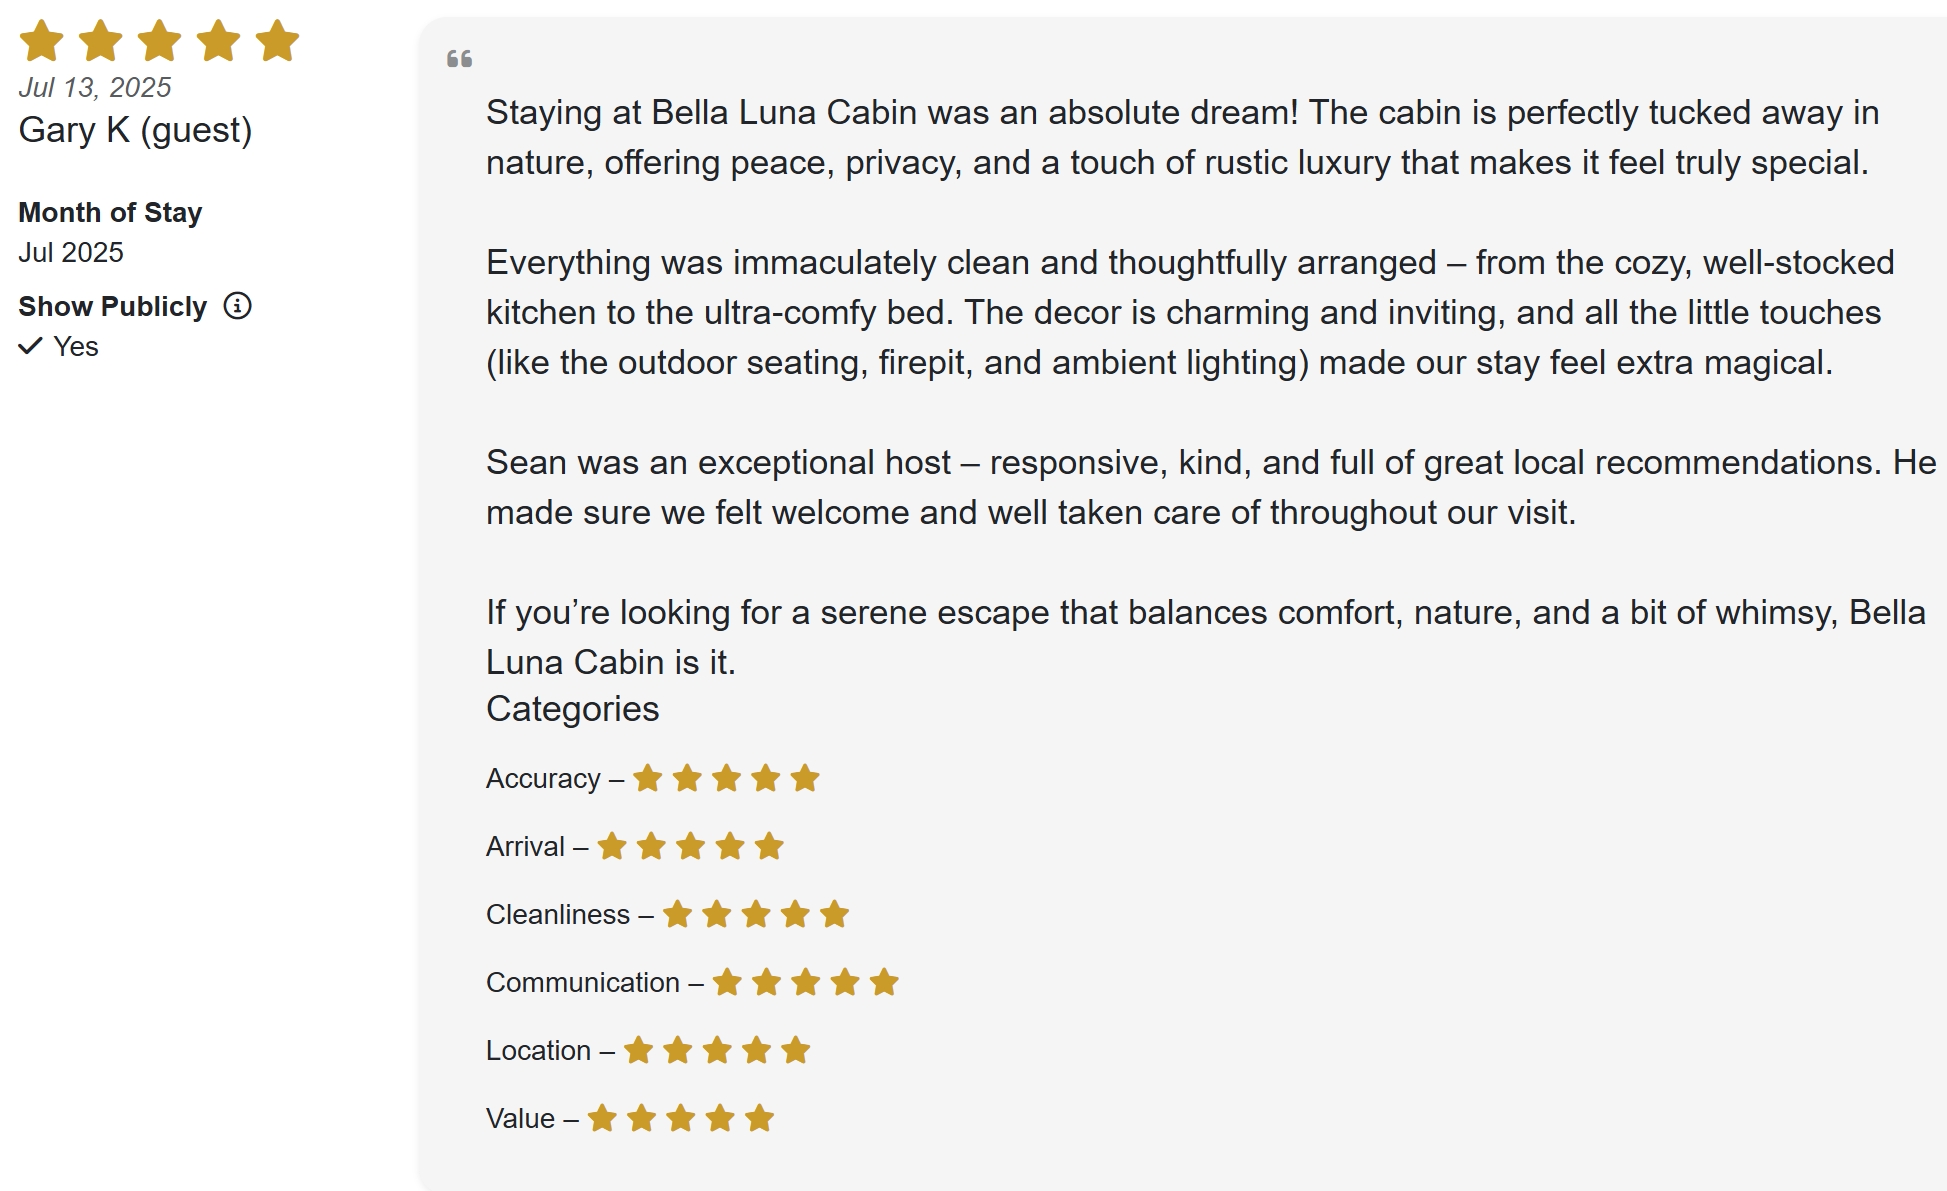
Task: Click the first Accuracy rating star
Action: [648, 778]
